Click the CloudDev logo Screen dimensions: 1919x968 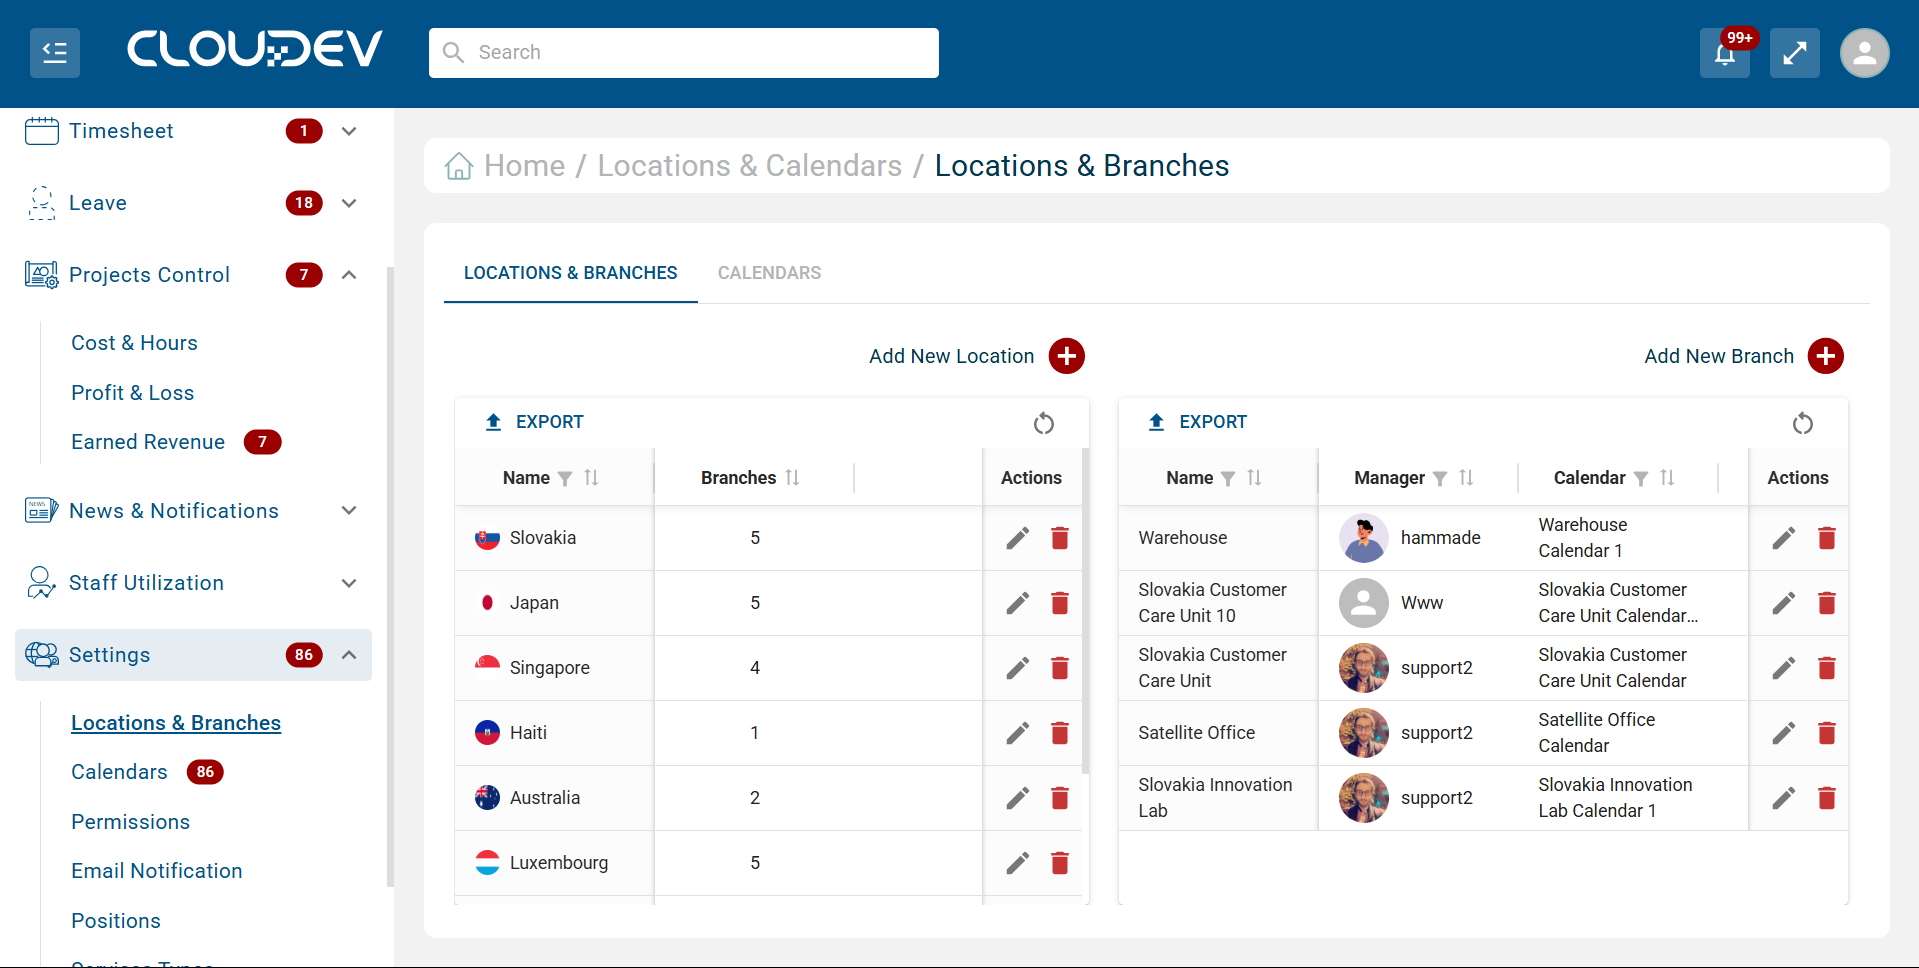pos(255,49)
